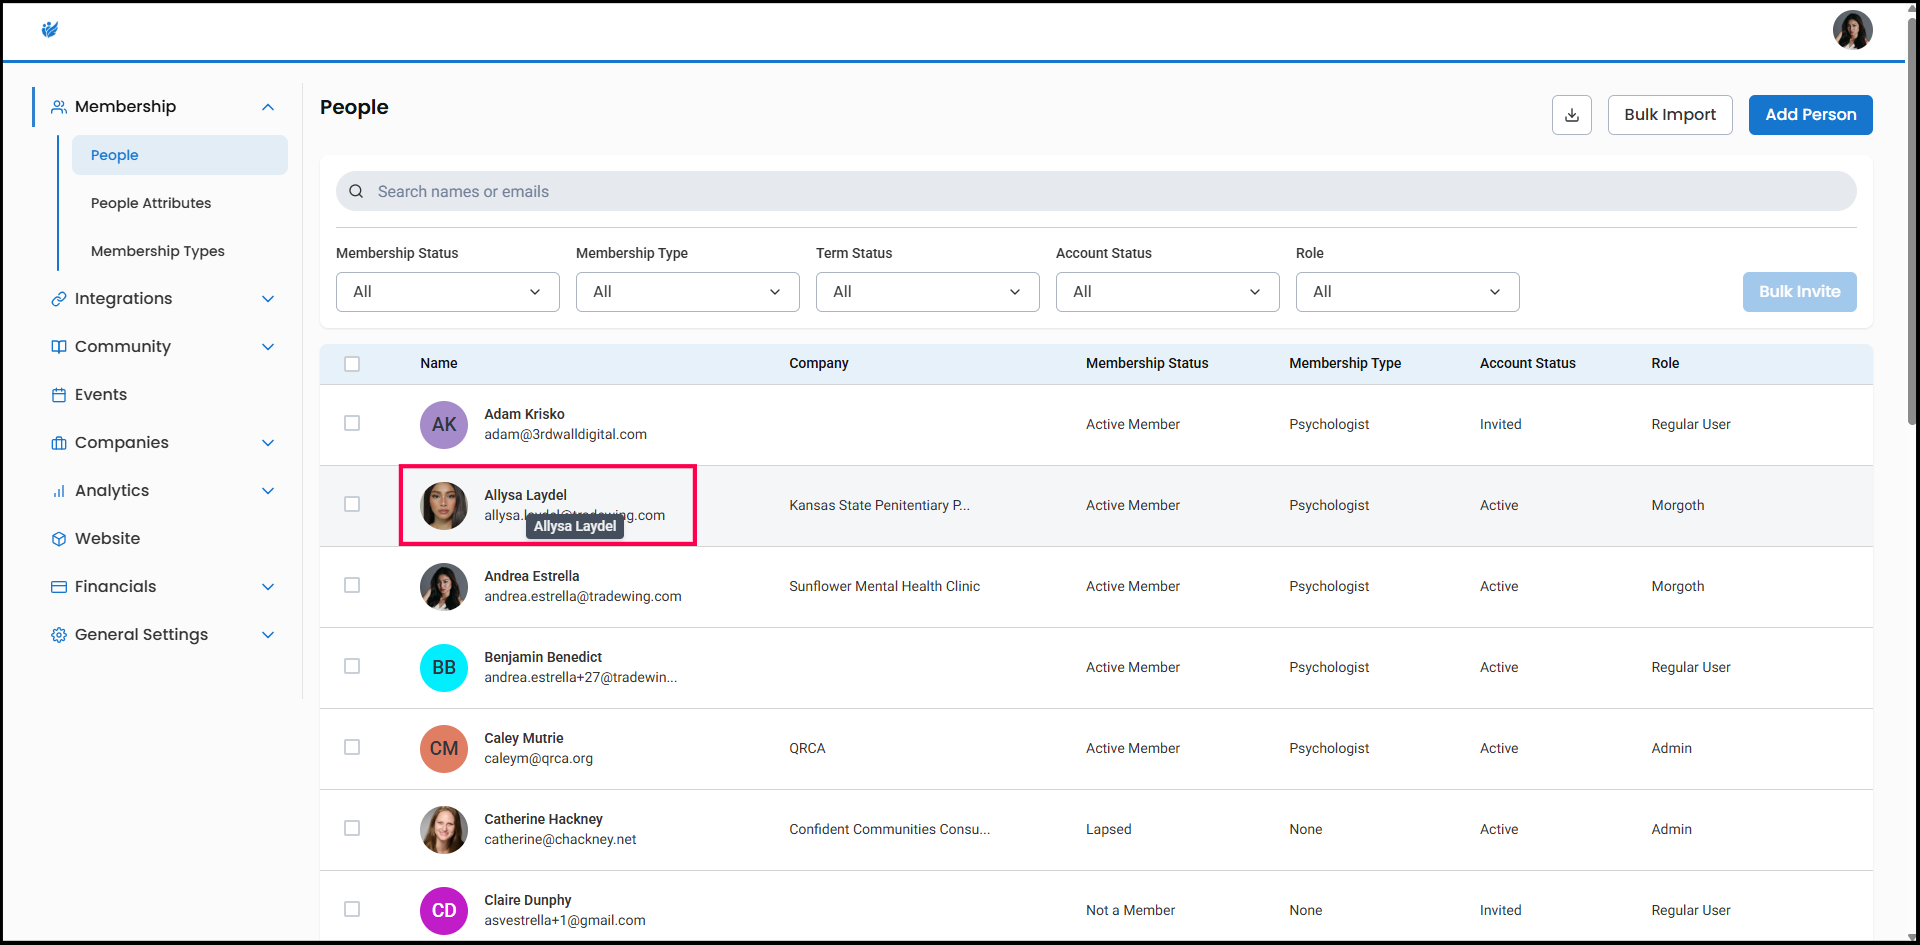Viewport: 1920px width, 945px height.
Task: Click the General Settings gear icon
Action: pos(59,635)
